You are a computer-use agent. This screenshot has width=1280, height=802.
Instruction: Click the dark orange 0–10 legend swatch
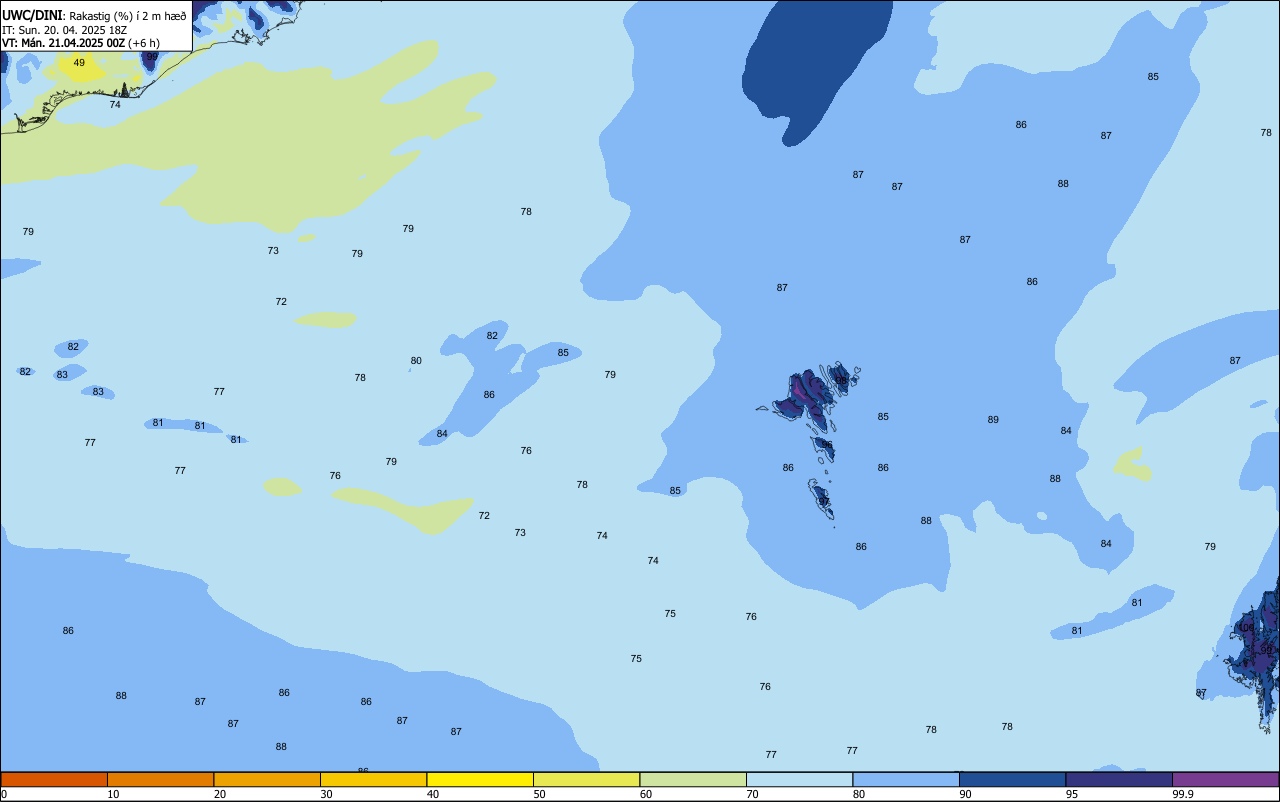[x=54, y=779]
